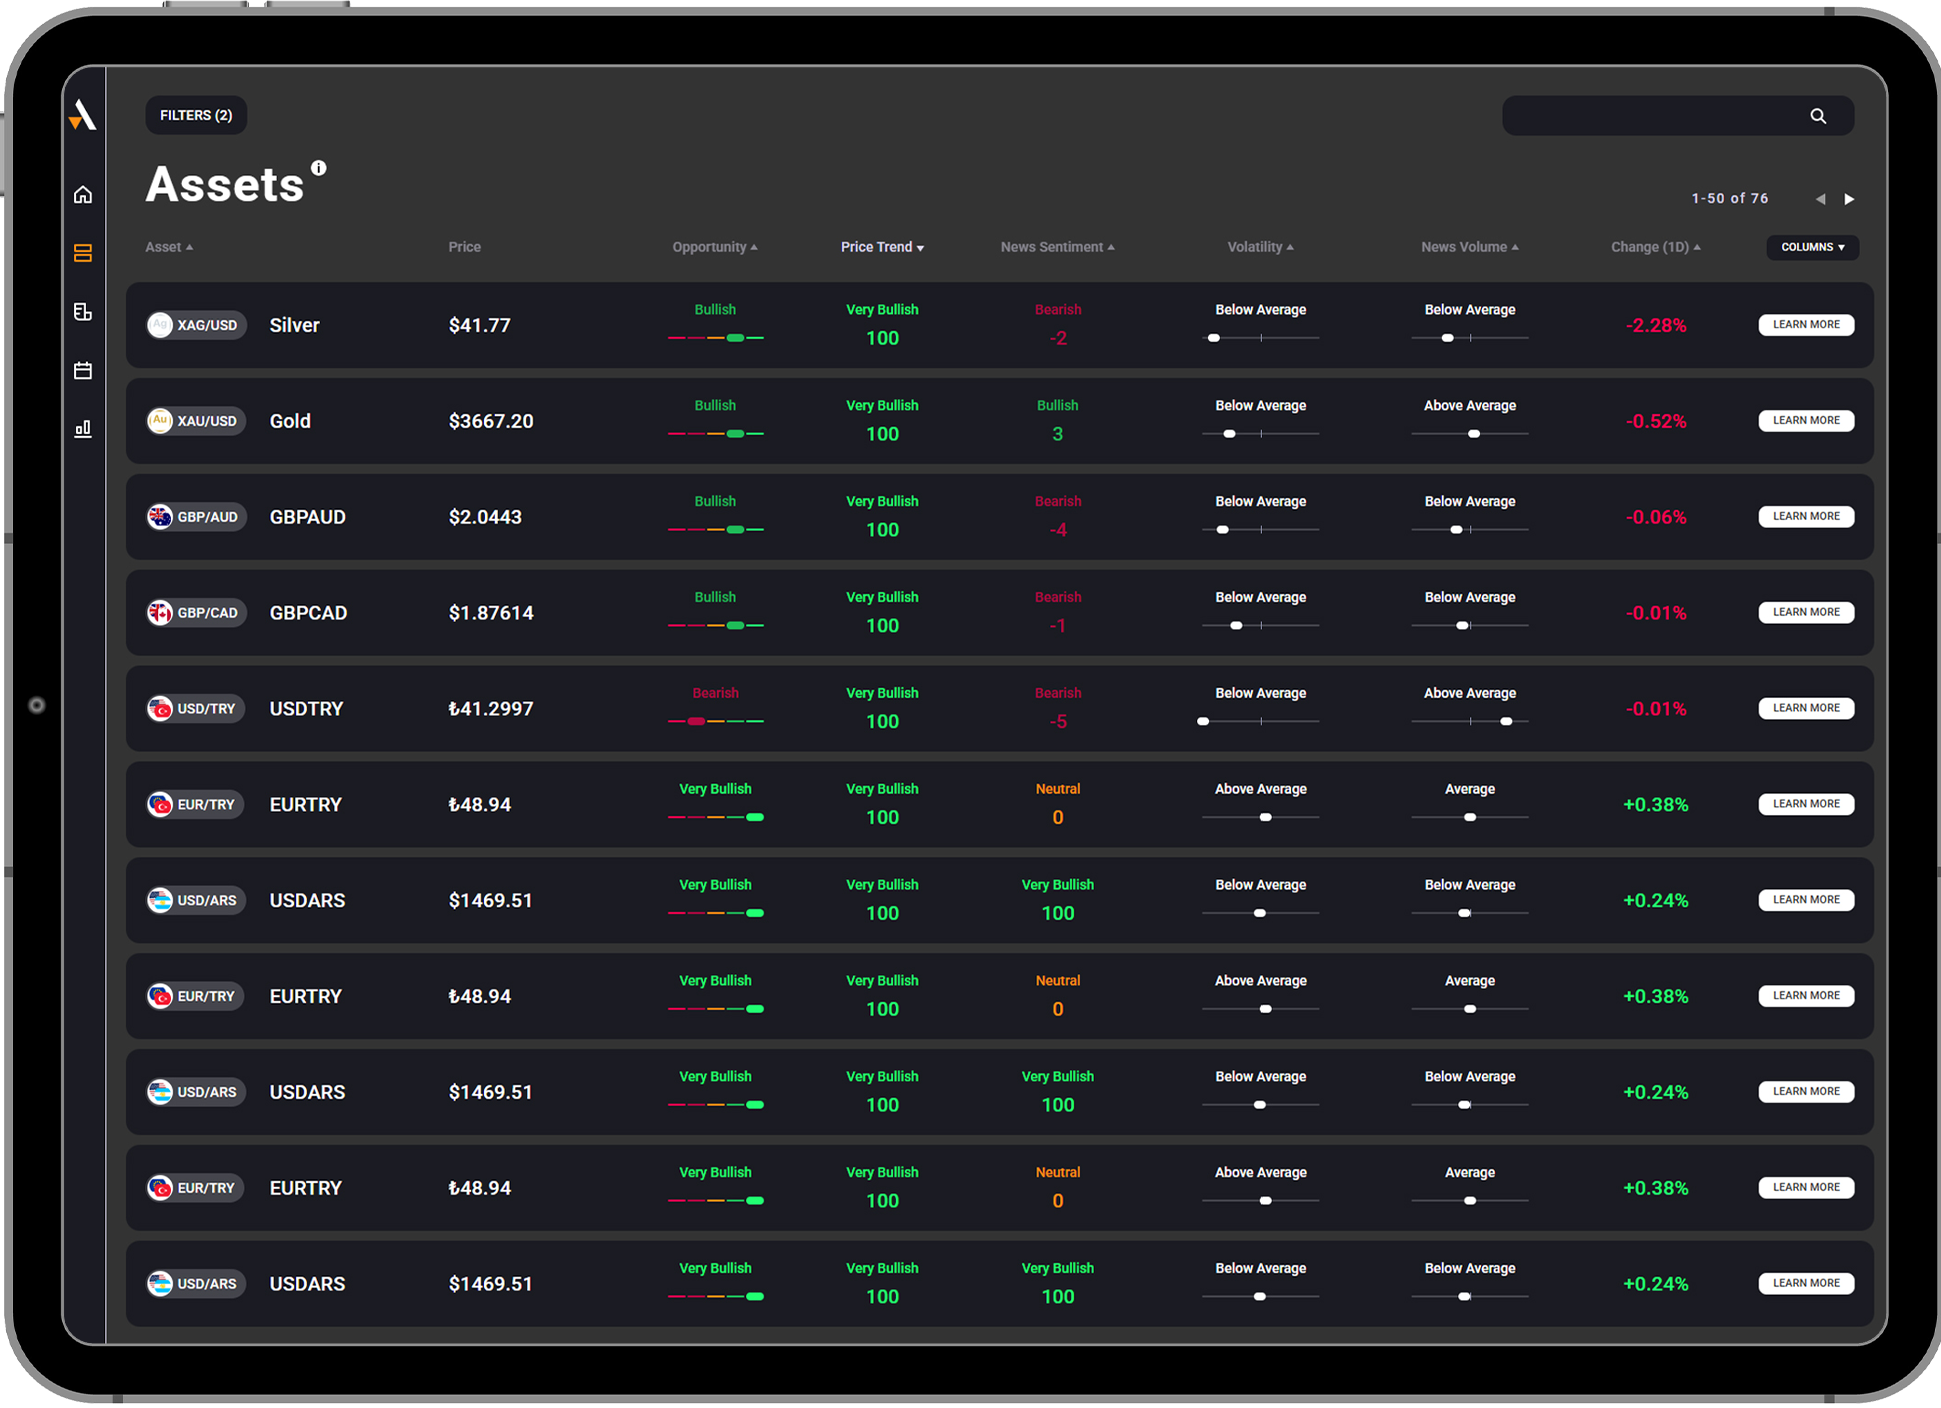Open the COLUMNS dropdown
The height and width of the screenshot is (1408, 1941).
coord(1812,247)
